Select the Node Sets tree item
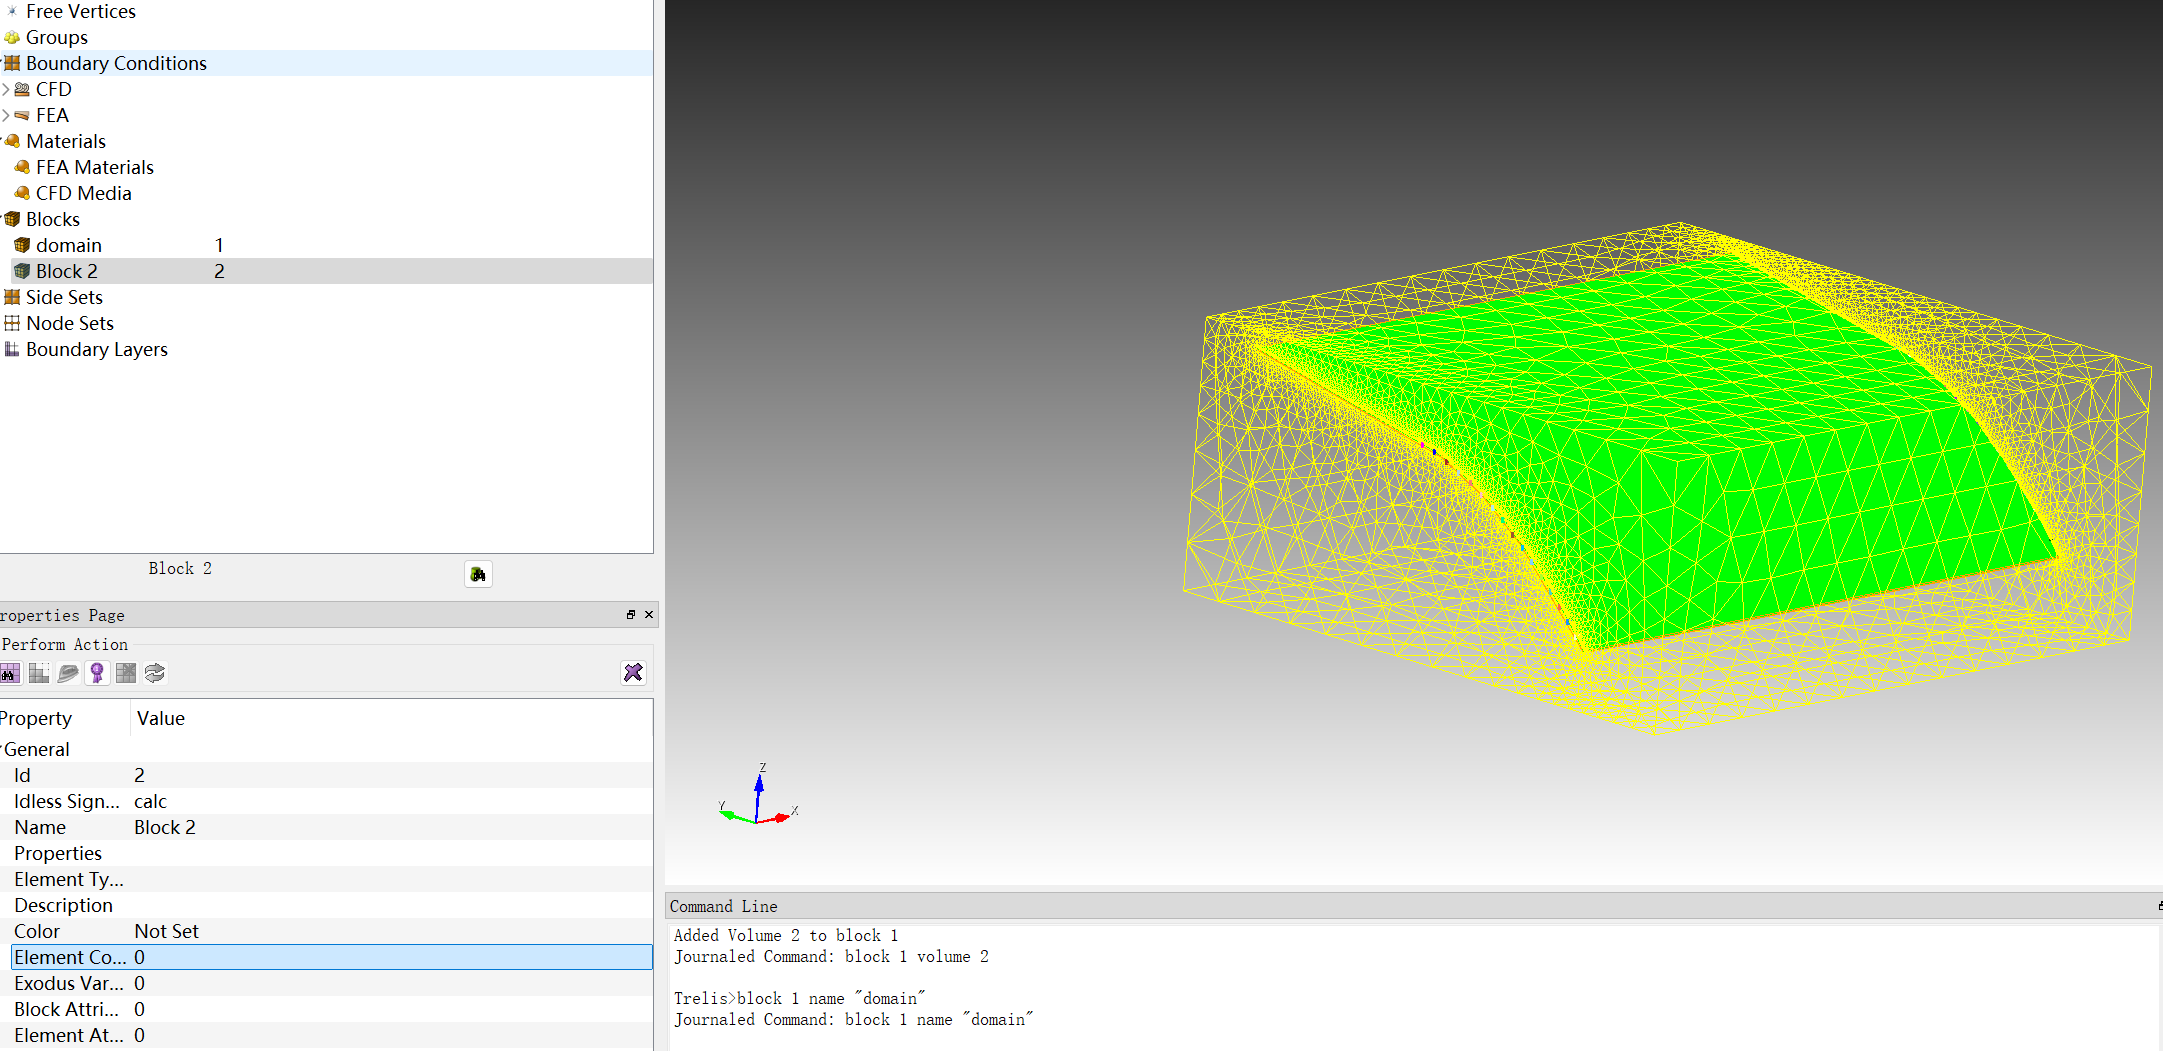2163x1051 pixels. (70, 323)
